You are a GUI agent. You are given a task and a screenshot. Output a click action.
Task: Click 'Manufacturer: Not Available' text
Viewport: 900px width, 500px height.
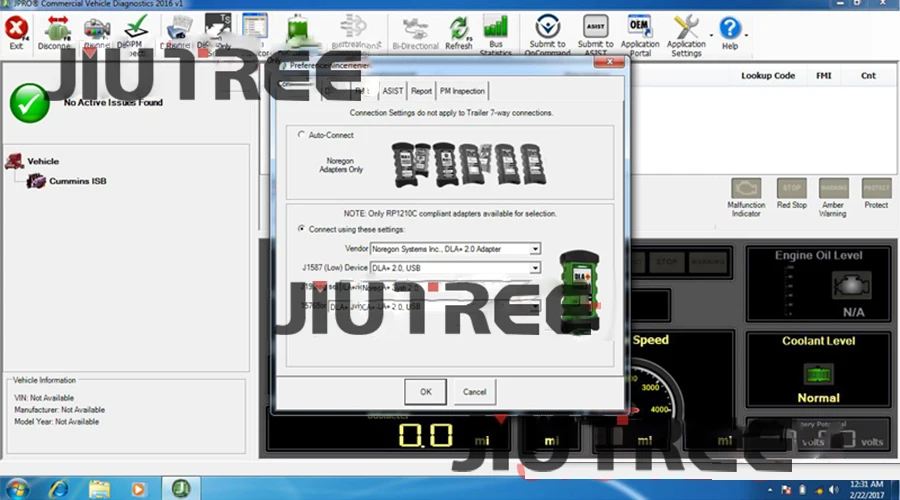pos(60,410)
